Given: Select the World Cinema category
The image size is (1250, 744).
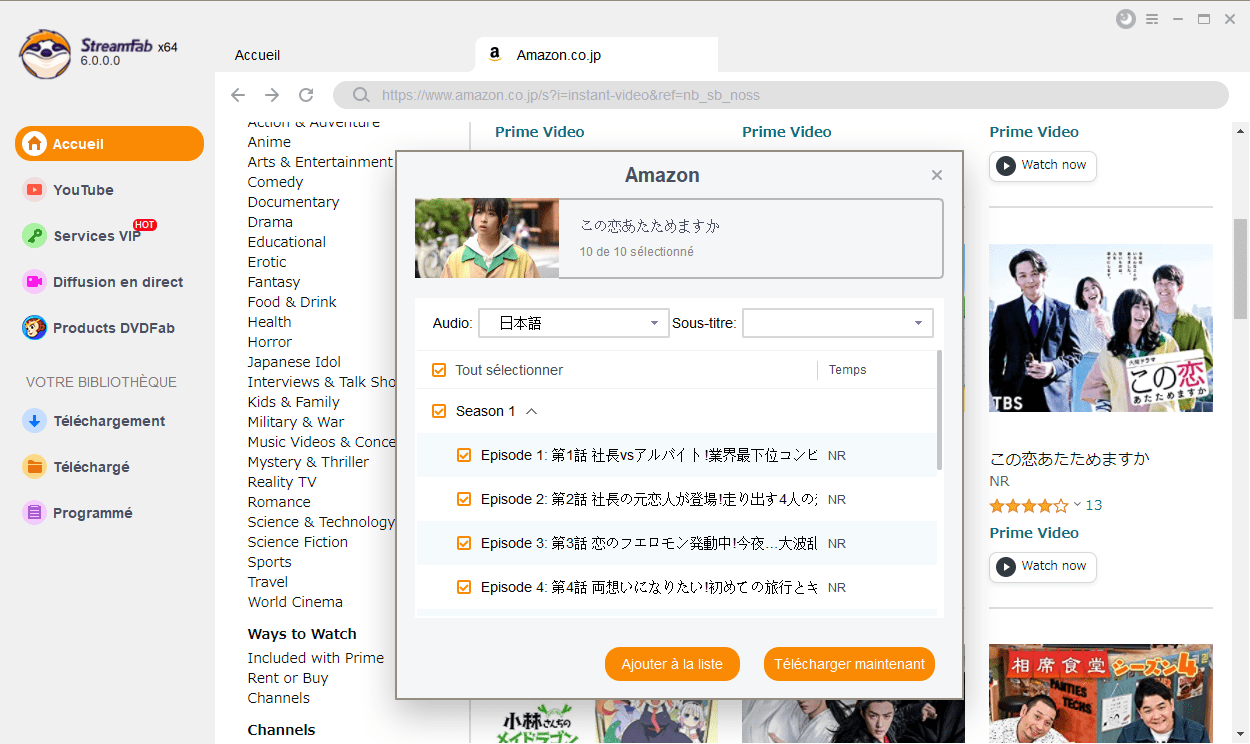Looking at the screenshot, I should point(295,602).
